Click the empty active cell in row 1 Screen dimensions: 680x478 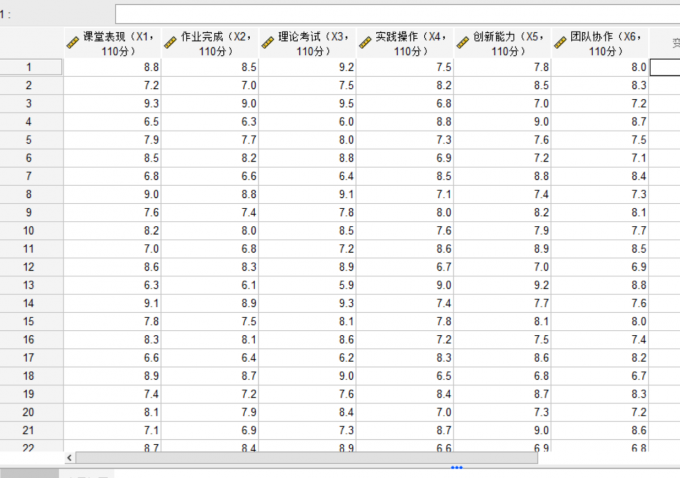point(665,67)
